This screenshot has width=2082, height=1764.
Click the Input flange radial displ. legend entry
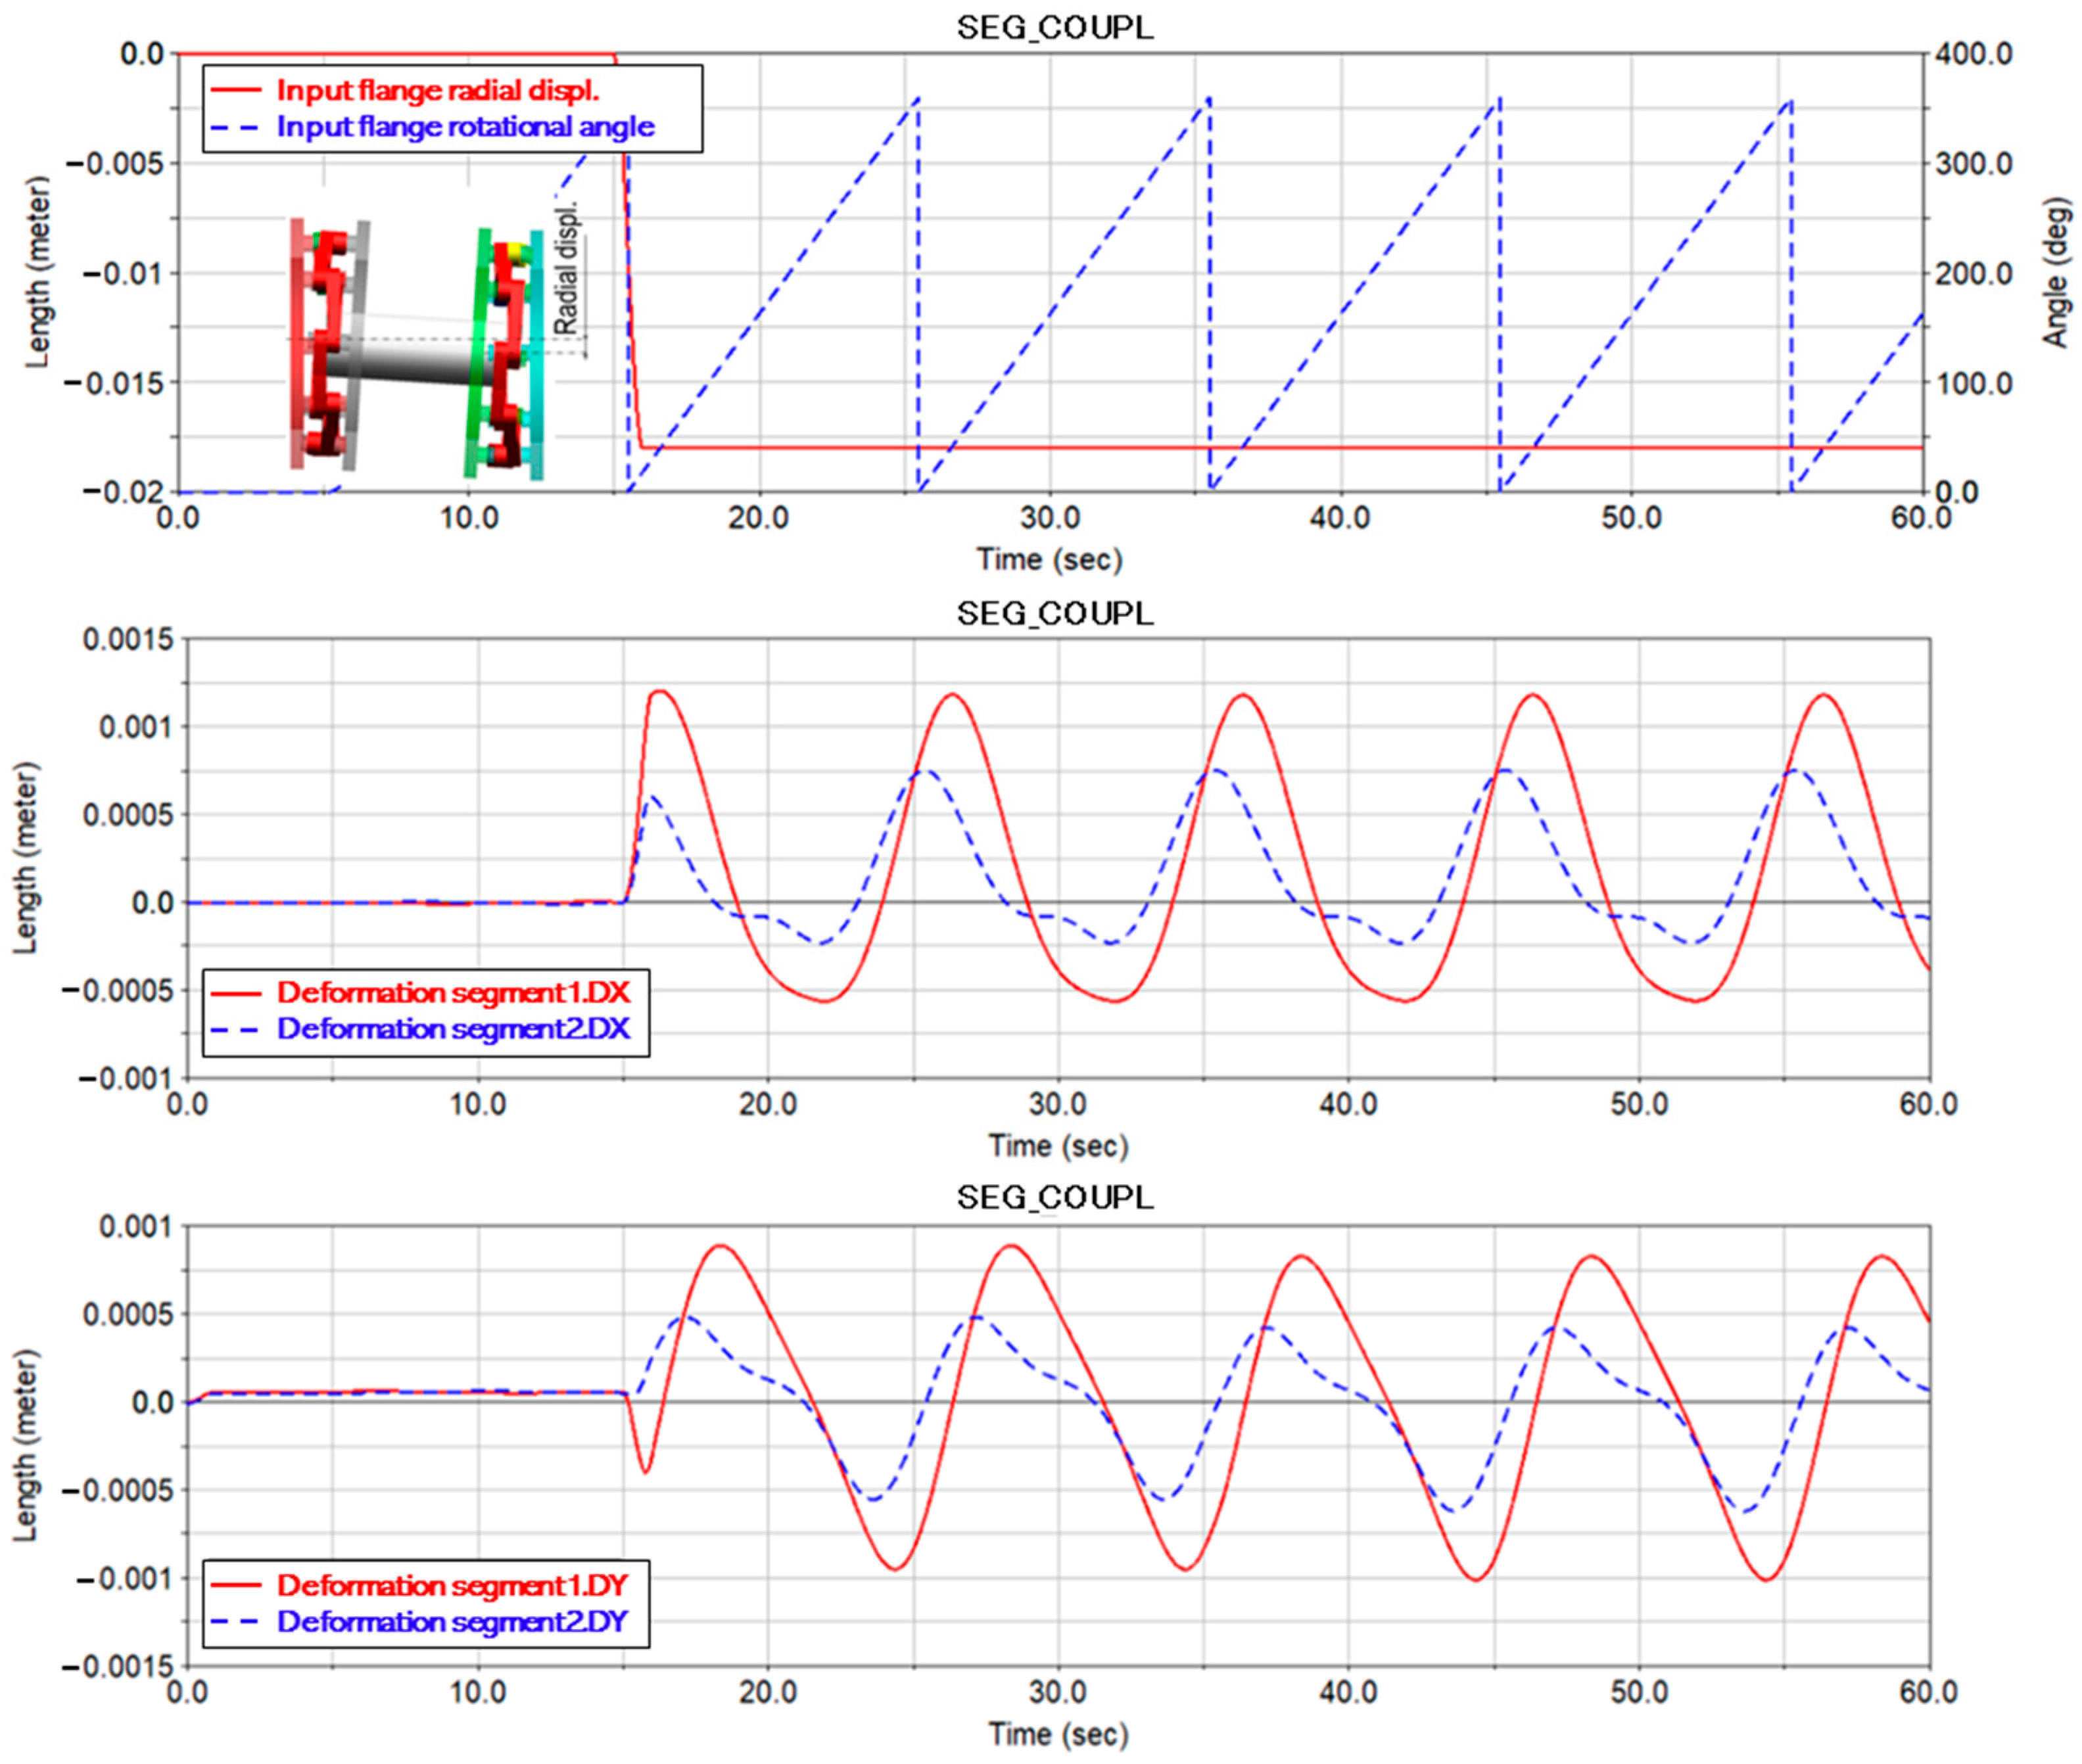coord(437,91)
